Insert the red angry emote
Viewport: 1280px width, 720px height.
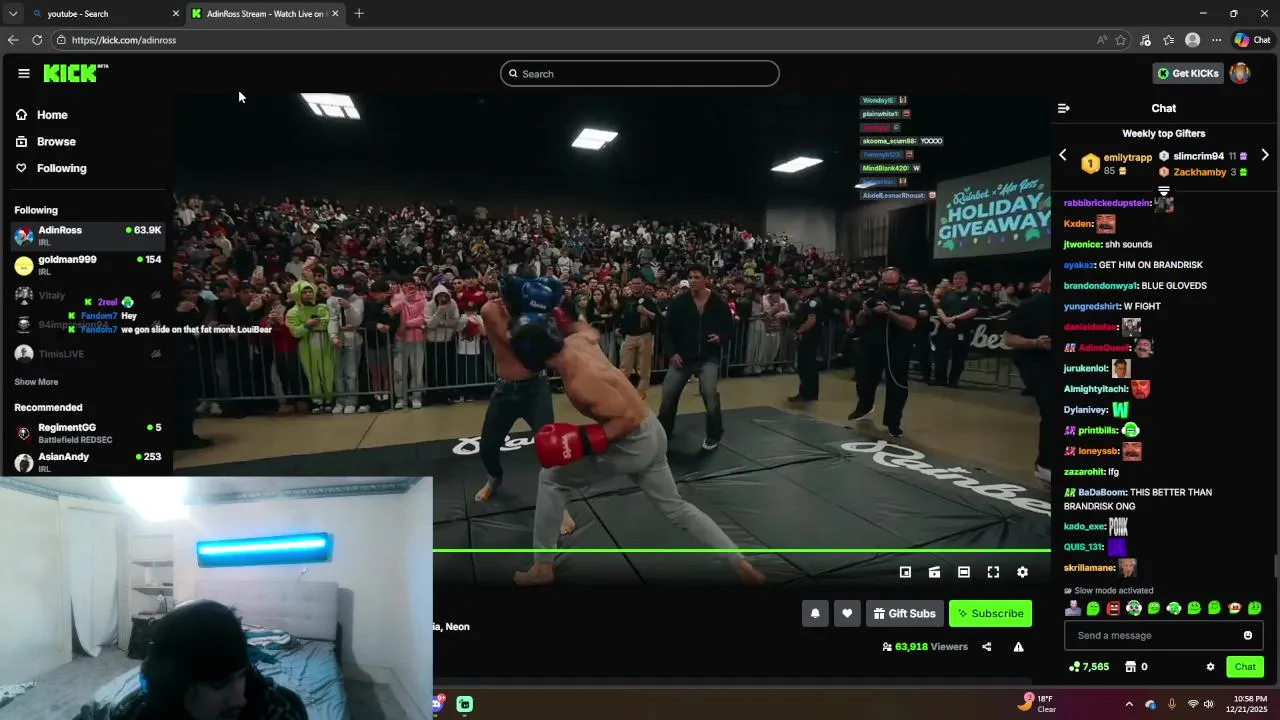[x=1113, y=608]
